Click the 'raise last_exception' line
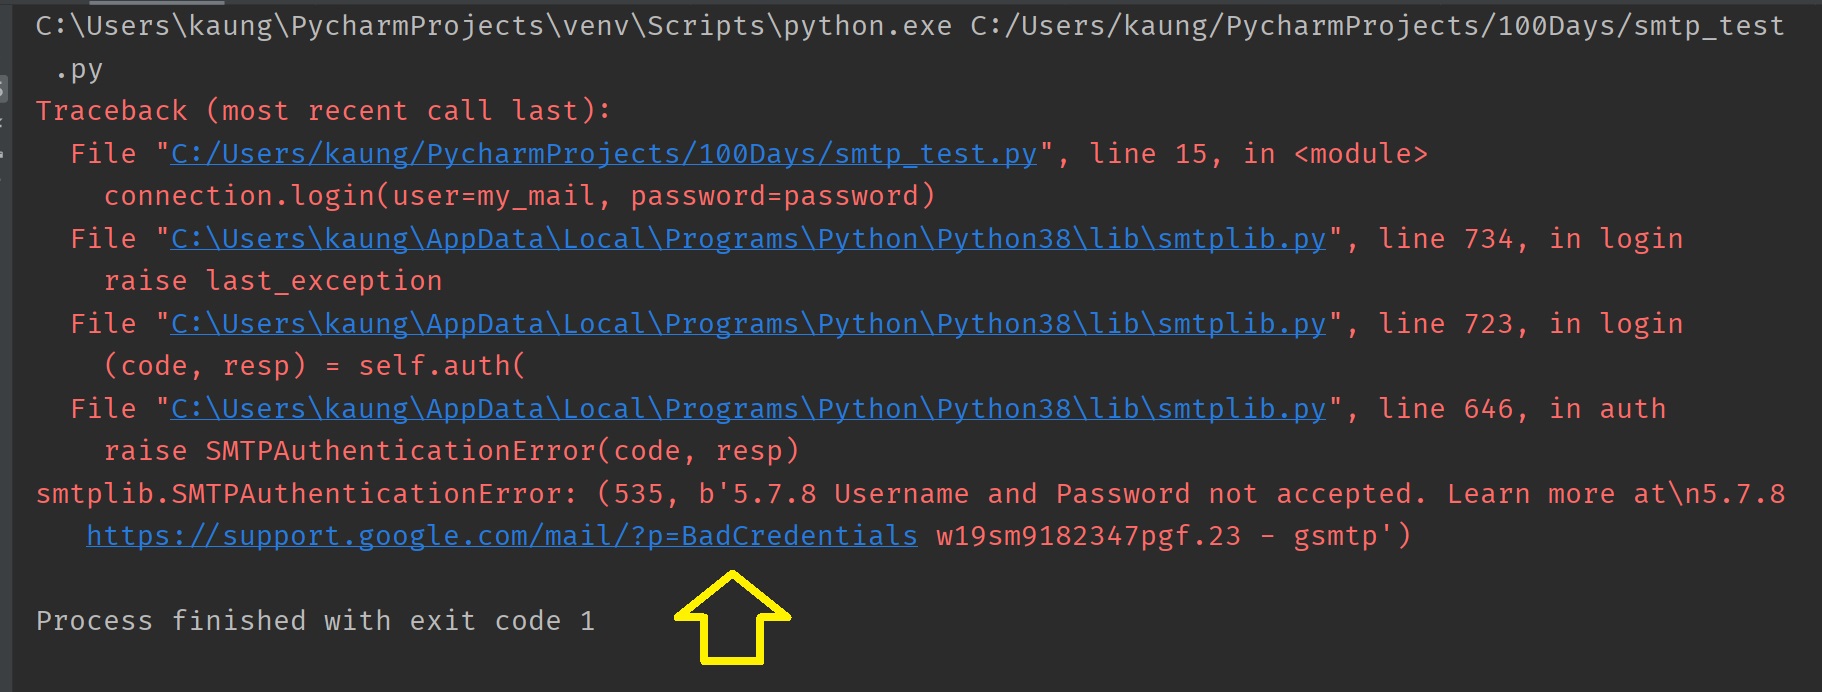Image resolution: width=1822 pixels, height=692 pixels. tap(273, 281)
